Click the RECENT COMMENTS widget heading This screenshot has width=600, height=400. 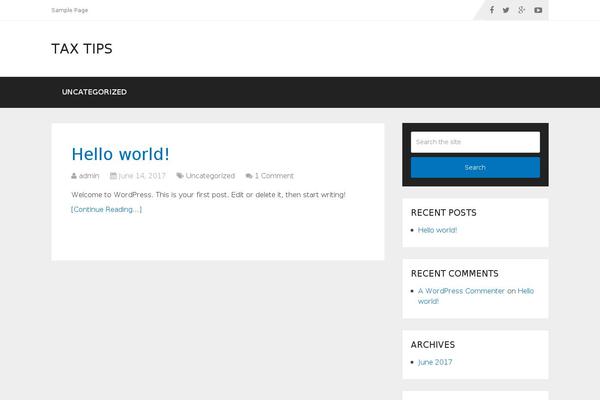[455, 273]
